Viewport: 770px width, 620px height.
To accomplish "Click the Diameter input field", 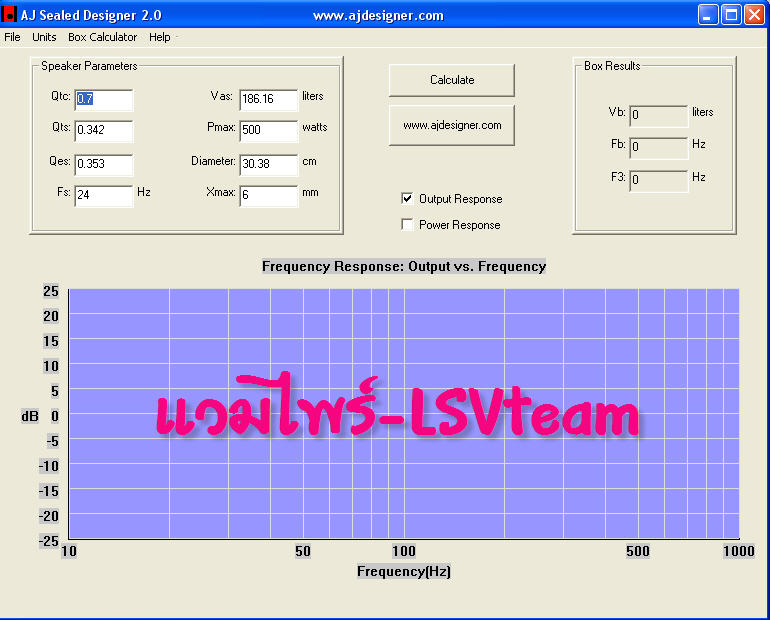I will click(x=269, y=164).
